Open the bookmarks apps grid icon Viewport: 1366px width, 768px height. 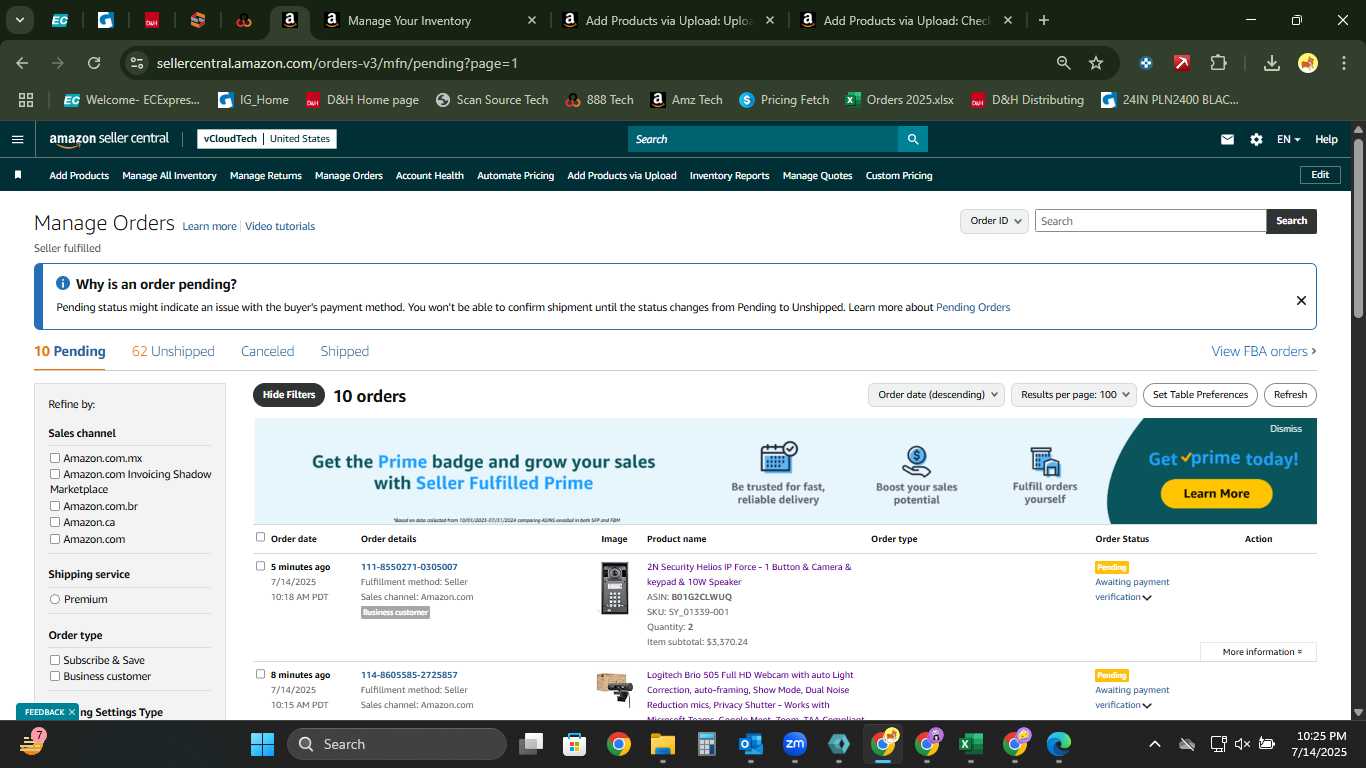[26, 100]
